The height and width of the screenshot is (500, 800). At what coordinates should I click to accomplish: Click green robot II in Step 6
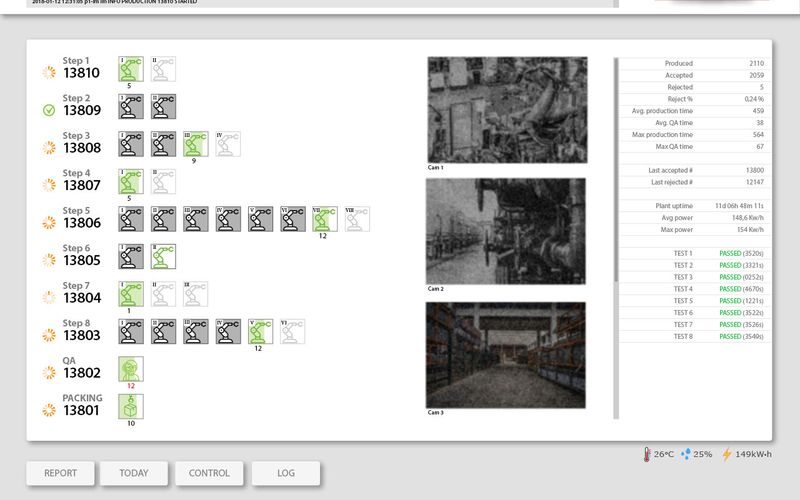click(x=163, y=257)
